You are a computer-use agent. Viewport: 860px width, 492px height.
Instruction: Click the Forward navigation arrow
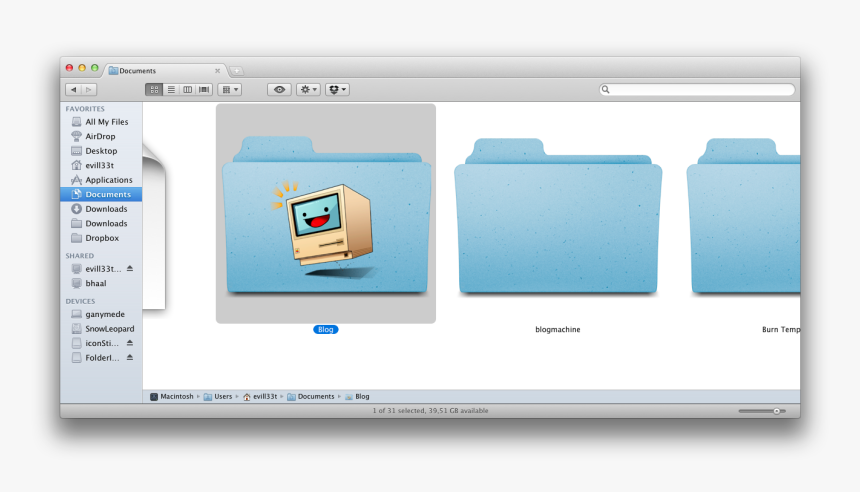coord(89,89)
